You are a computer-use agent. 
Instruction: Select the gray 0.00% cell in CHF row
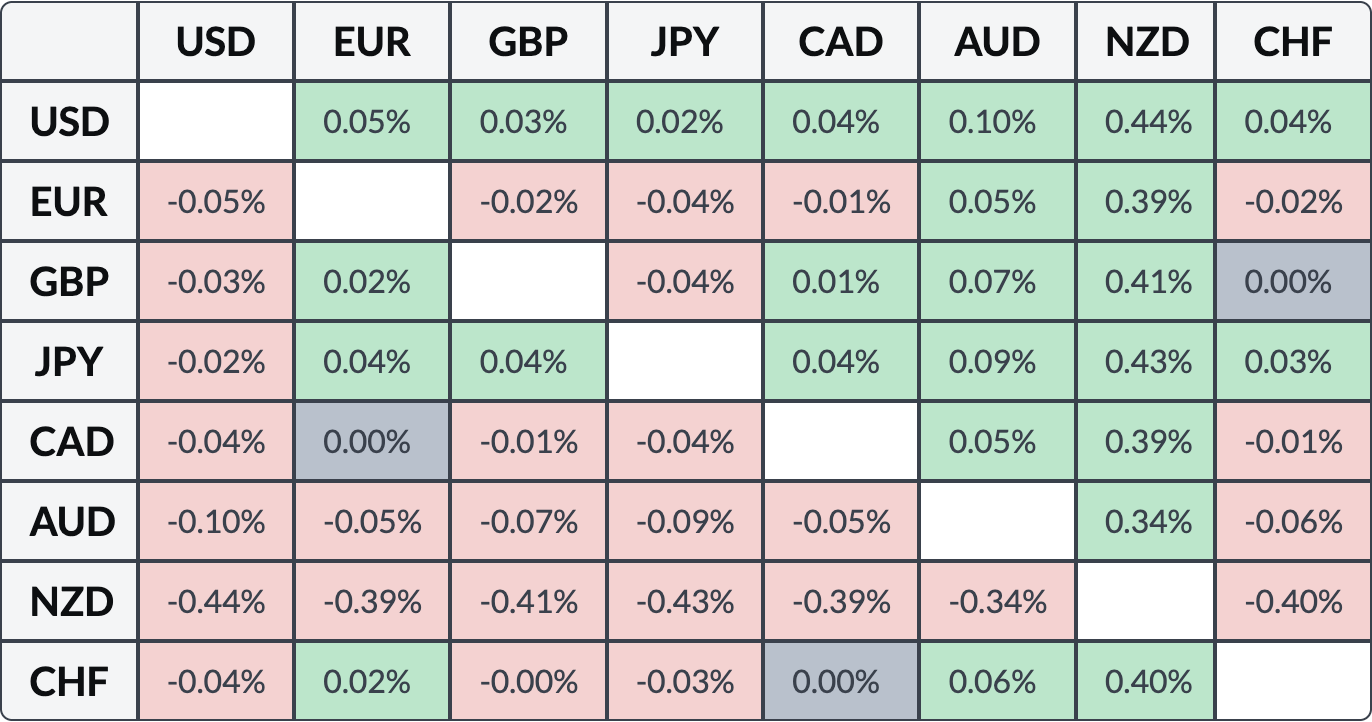click(840, 682)
